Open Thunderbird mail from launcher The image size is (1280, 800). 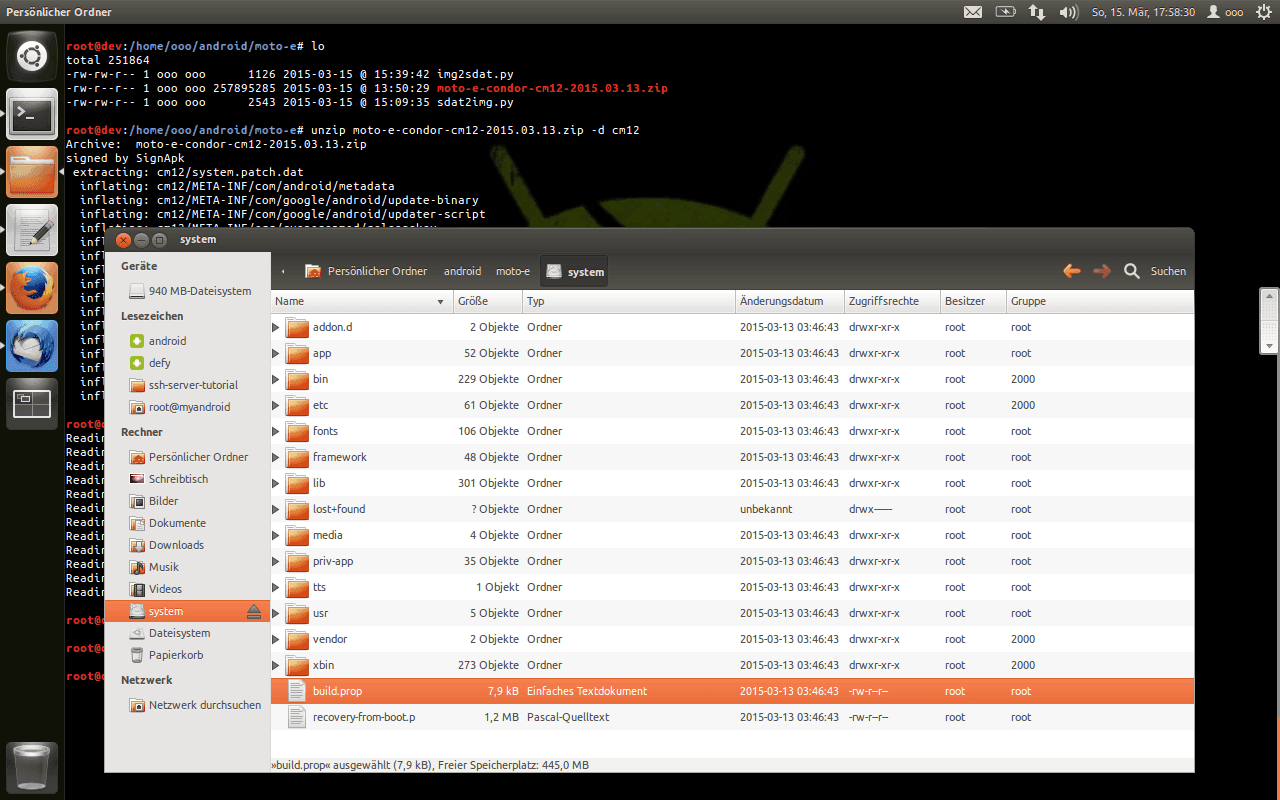coord(32,346)
